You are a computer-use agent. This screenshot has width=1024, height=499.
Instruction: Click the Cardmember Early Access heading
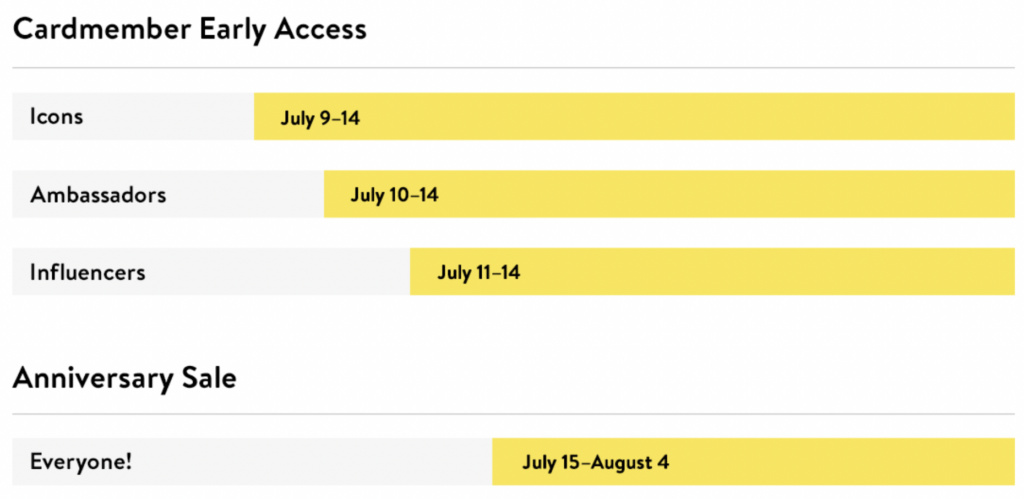[189, 30]
